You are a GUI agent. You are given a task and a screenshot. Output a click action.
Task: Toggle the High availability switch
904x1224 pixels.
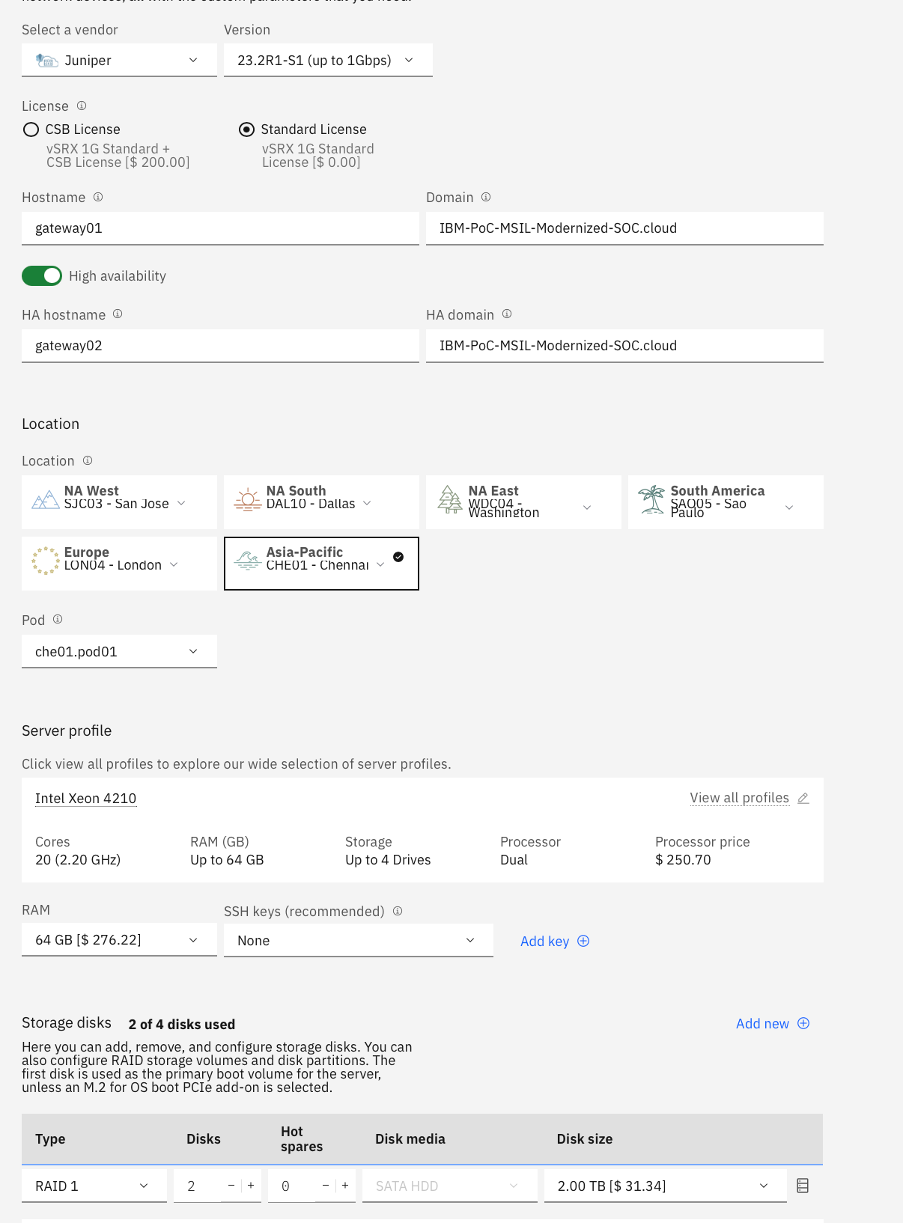click(42, 276)
